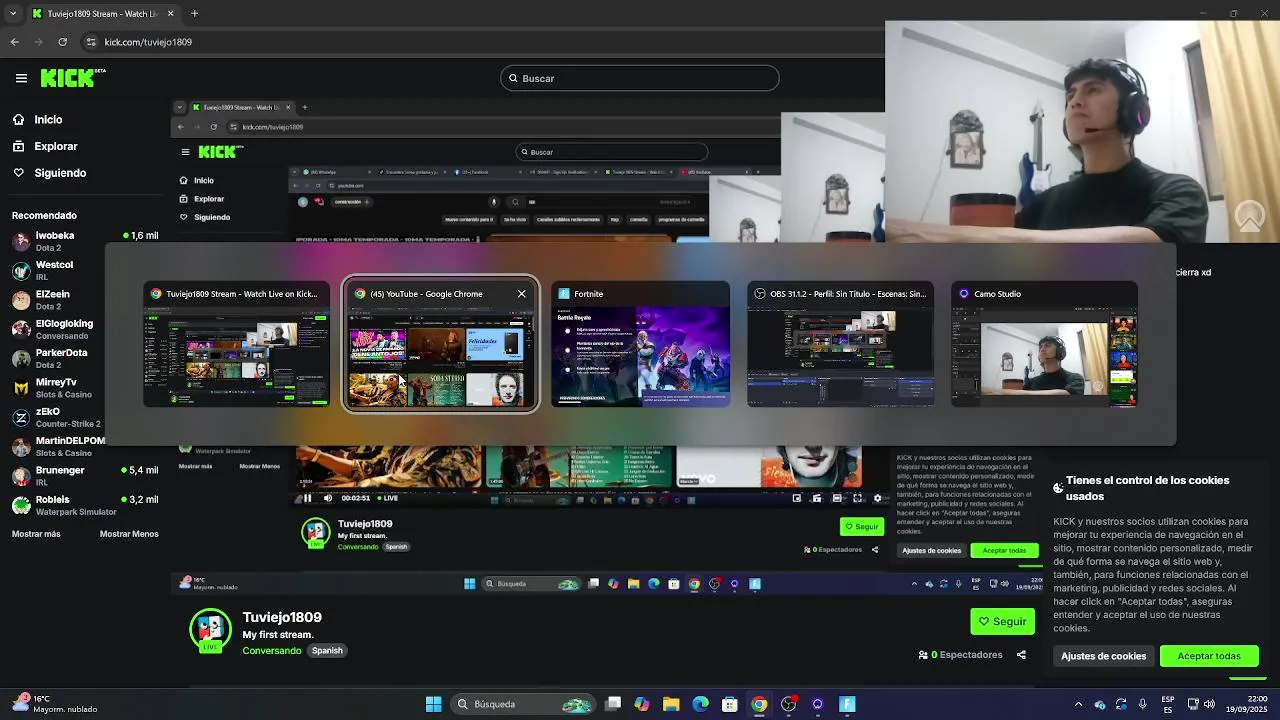The image size is (1280, 720).
Task: Click the kick.com/tuviejo1809 address bar
Action: 148,42
